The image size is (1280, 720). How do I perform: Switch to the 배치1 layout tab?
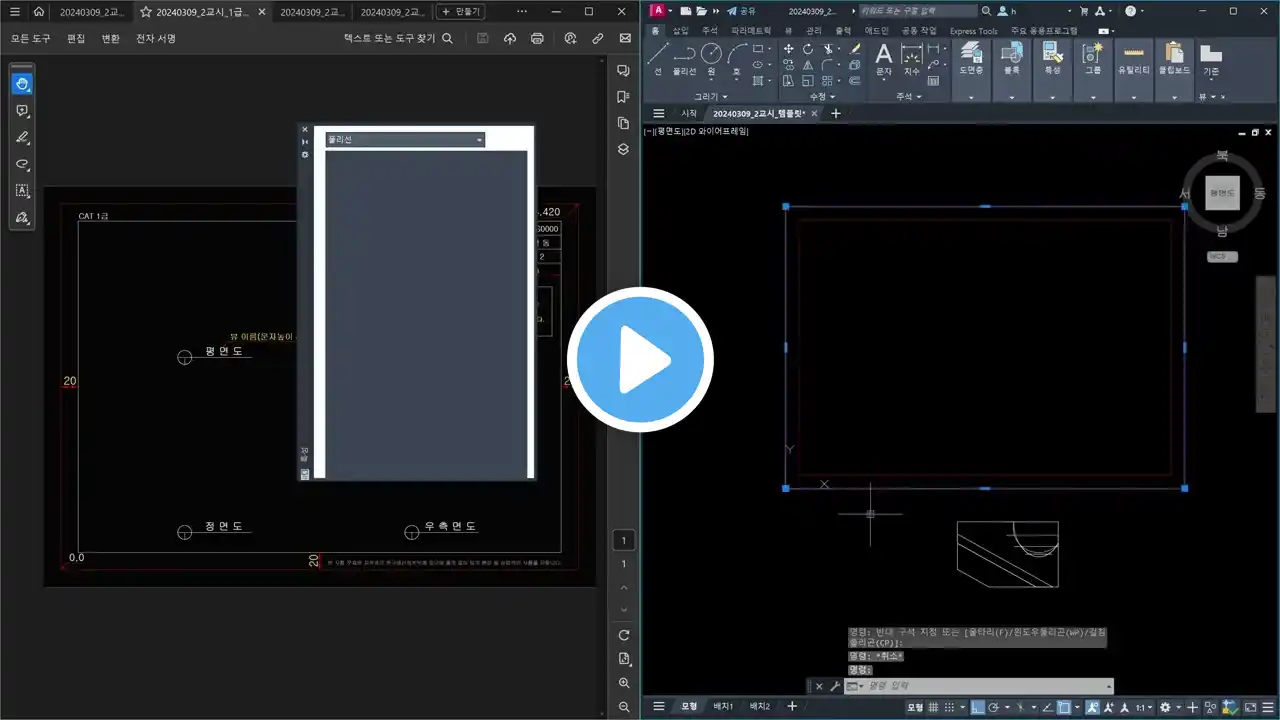point(722,706)
